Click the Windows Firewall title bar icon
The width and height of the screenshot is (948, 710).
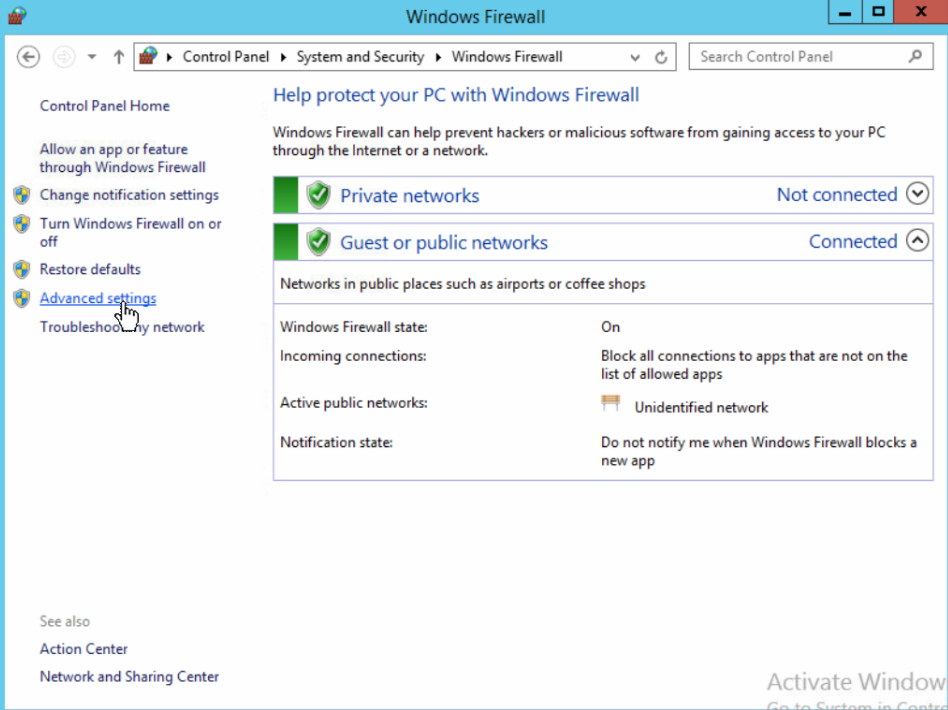coord(17,16)
